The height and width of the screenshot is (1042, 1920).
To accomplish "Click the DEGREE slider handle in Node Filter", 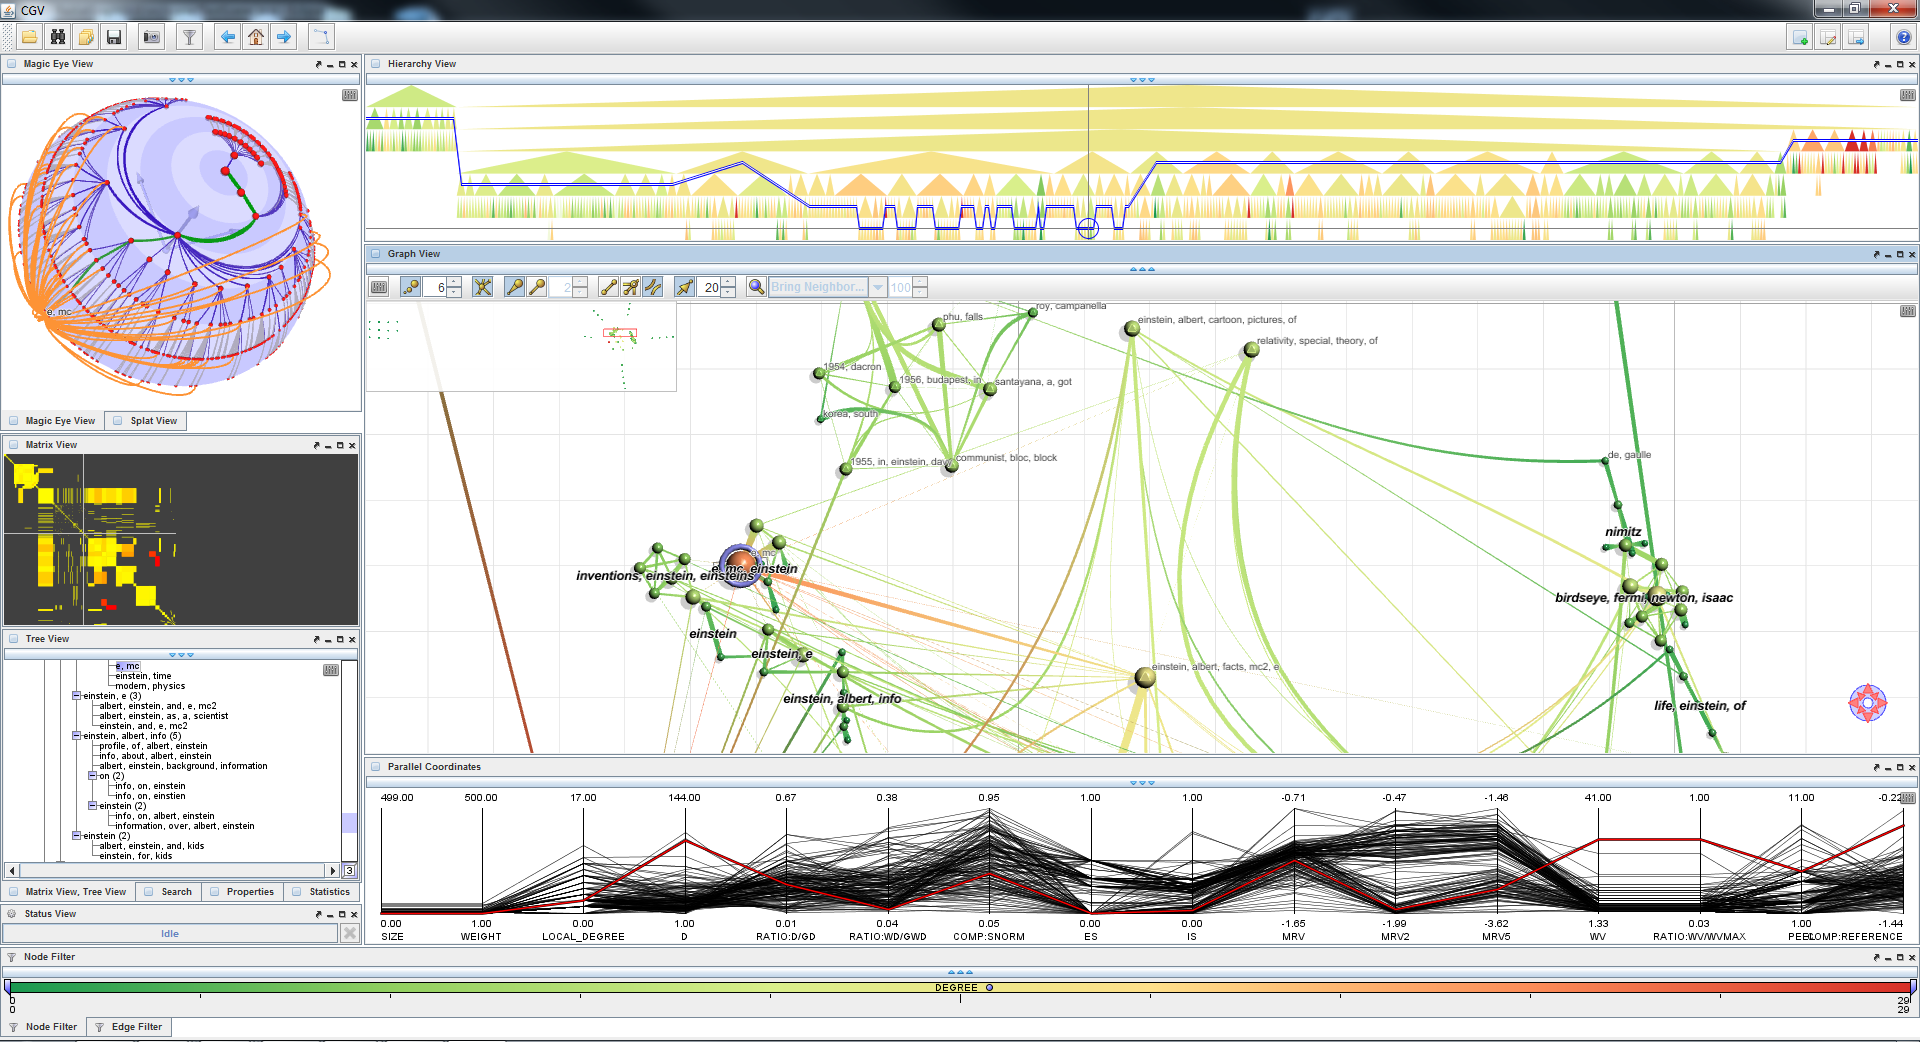I will (x=989, y=988).
